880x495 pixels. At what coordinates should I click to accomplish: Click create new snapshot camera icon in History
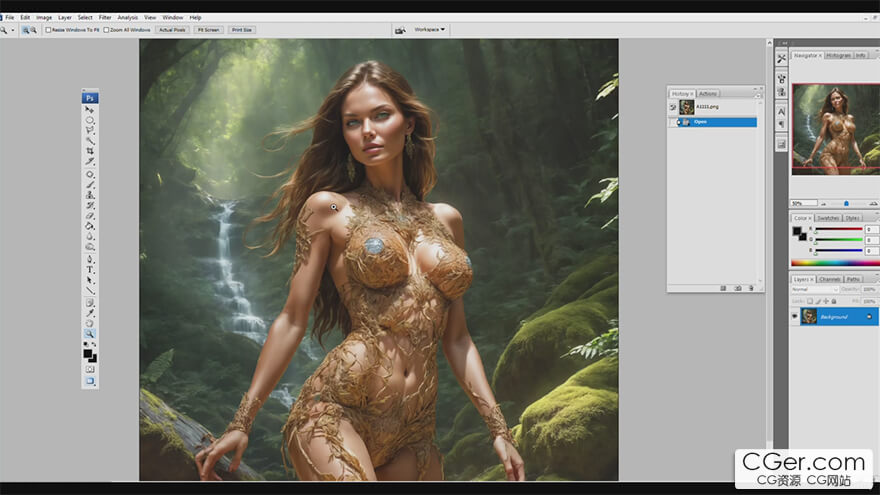coord(737,288)
